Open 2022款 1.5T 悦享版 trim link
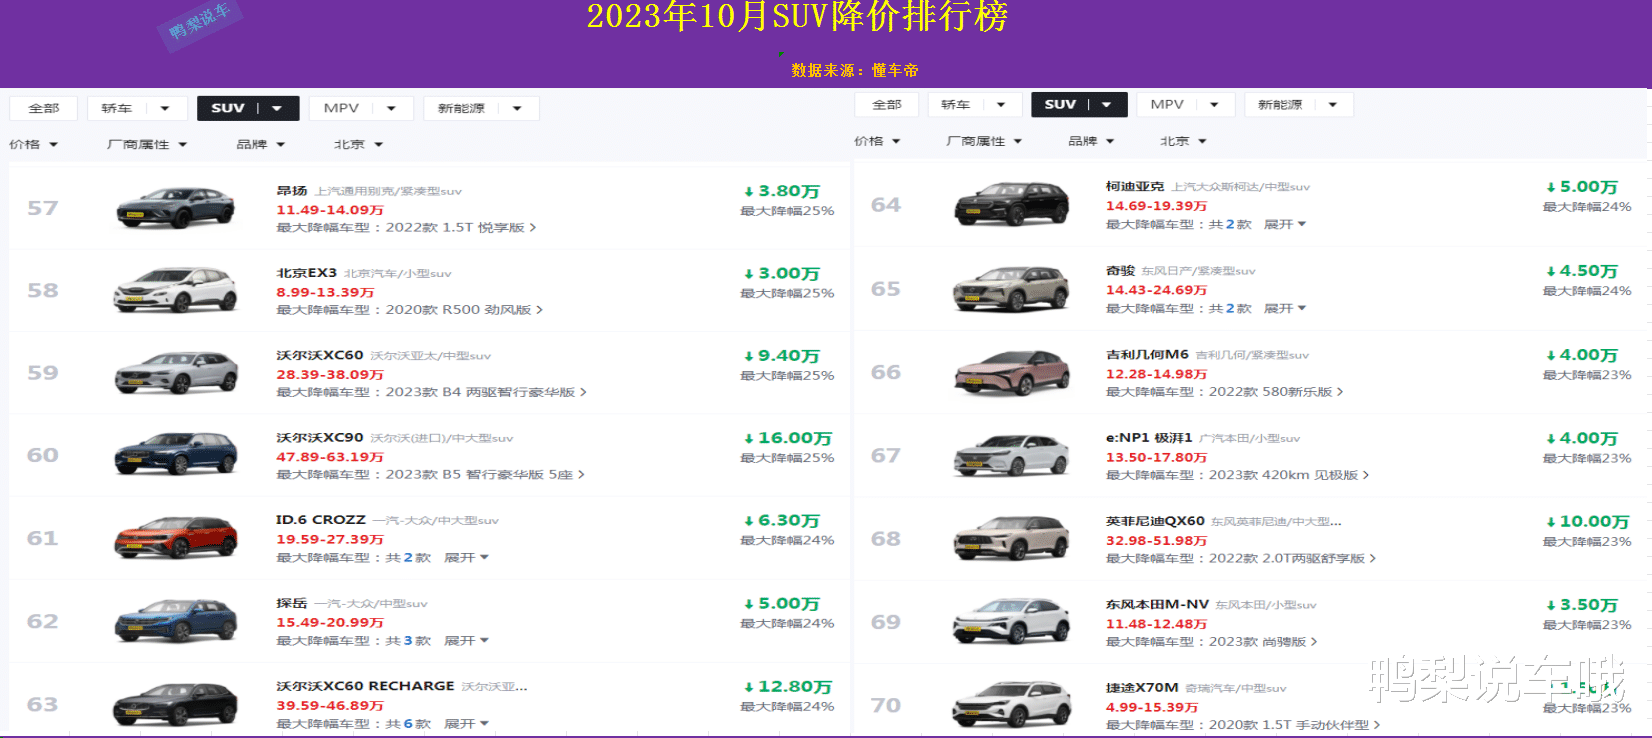1652x738 pixels. [461, 228]
